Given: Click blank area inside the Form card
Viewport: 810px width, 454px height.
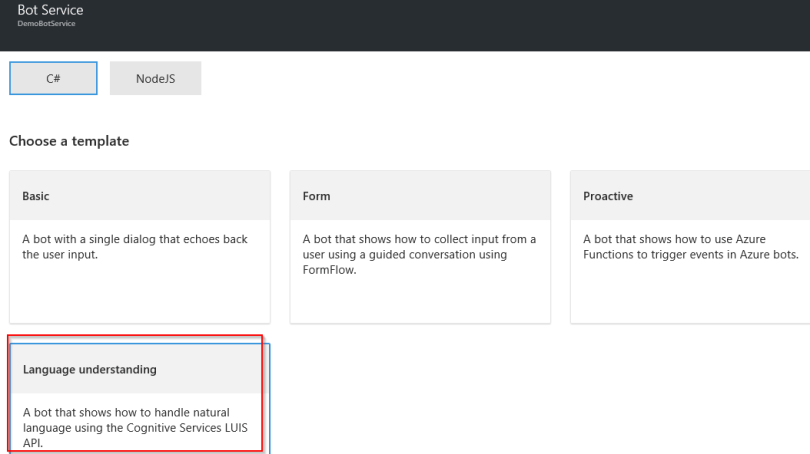Looking at the screenshot, I should 420,298.
